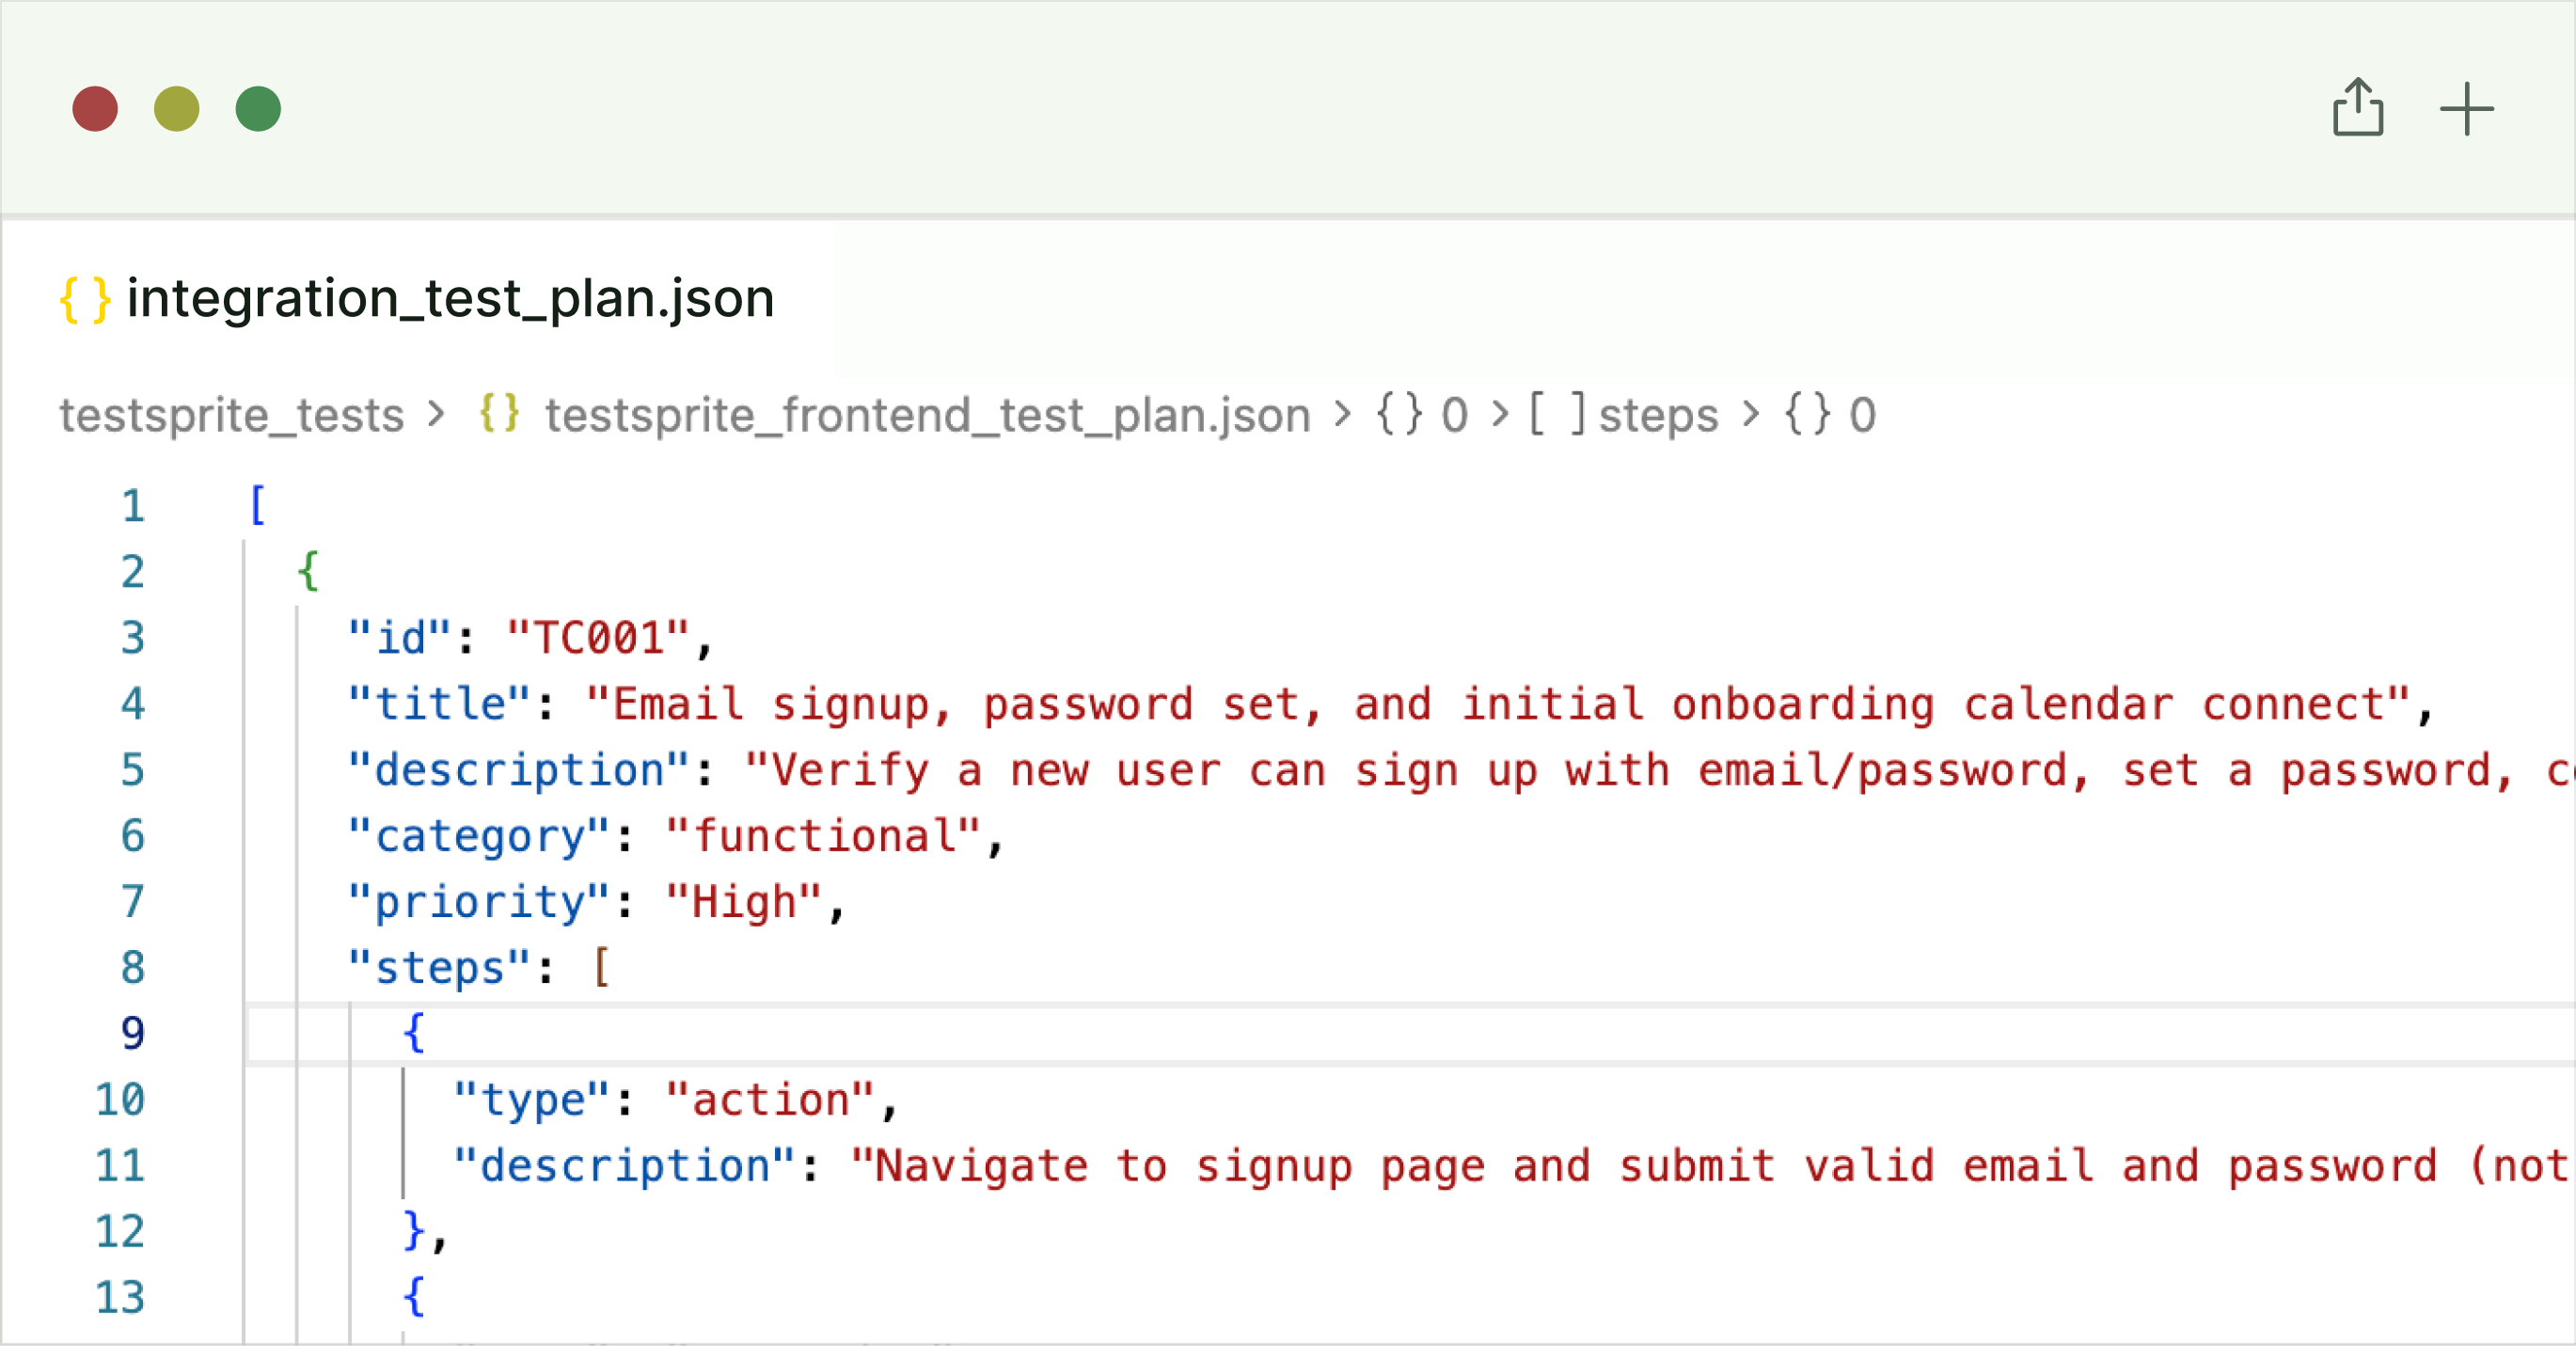Click the "description" key on line 11

(x=624, y=1166)
